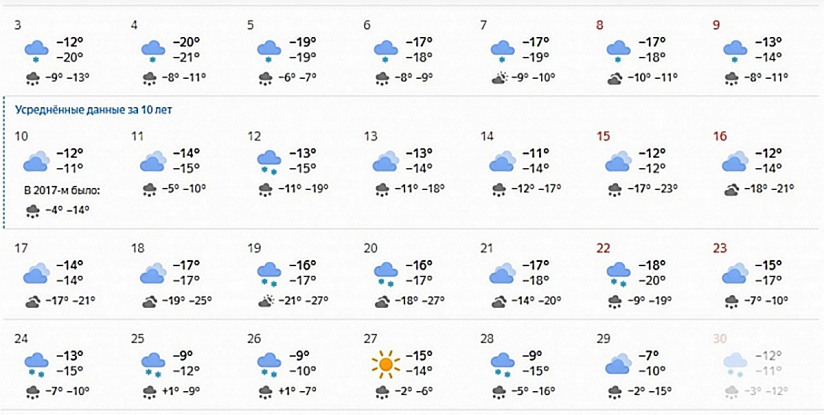Click the faded cloud icon on day 30
Image resolution: width=824 pixels, height=415 pixels.
point(735,365)
